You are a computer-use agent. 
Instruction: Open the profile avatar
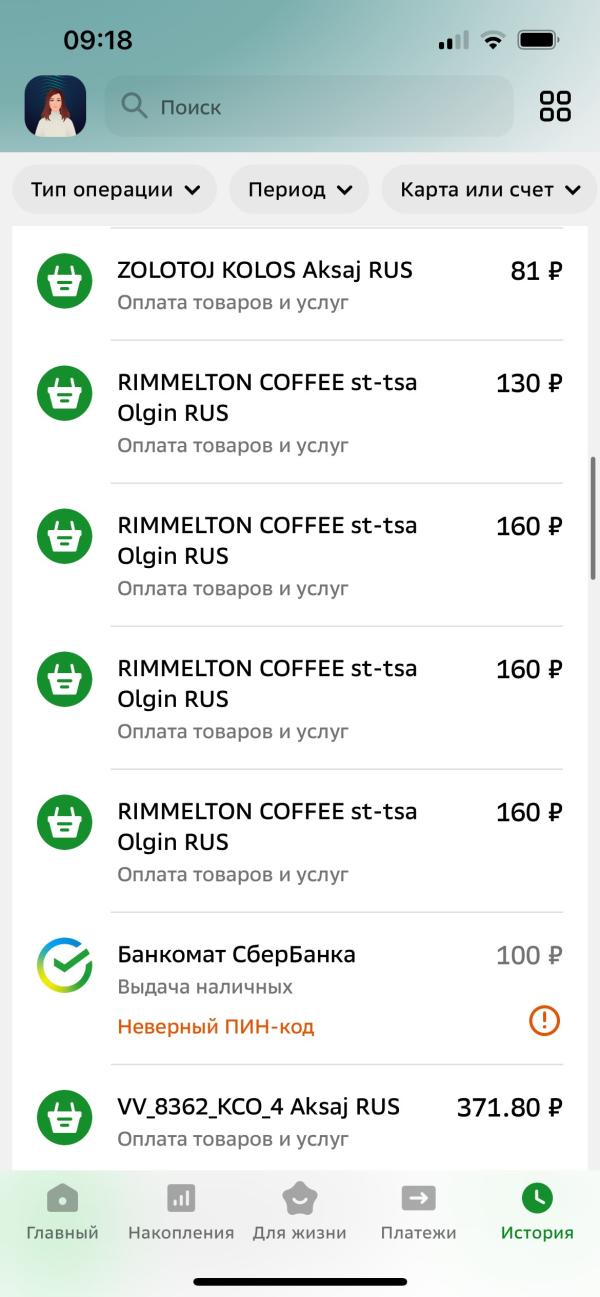(55, 106)
